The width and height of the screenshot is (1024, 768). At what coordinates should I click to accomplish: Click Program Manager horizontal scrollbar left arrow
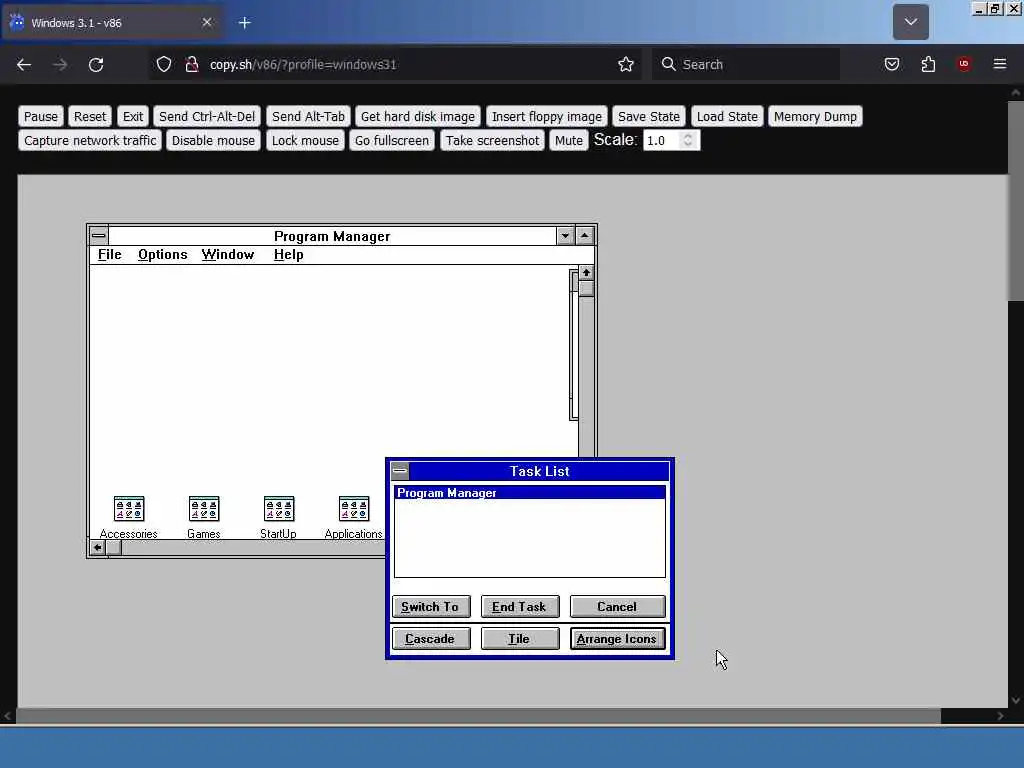coord(98,547)
